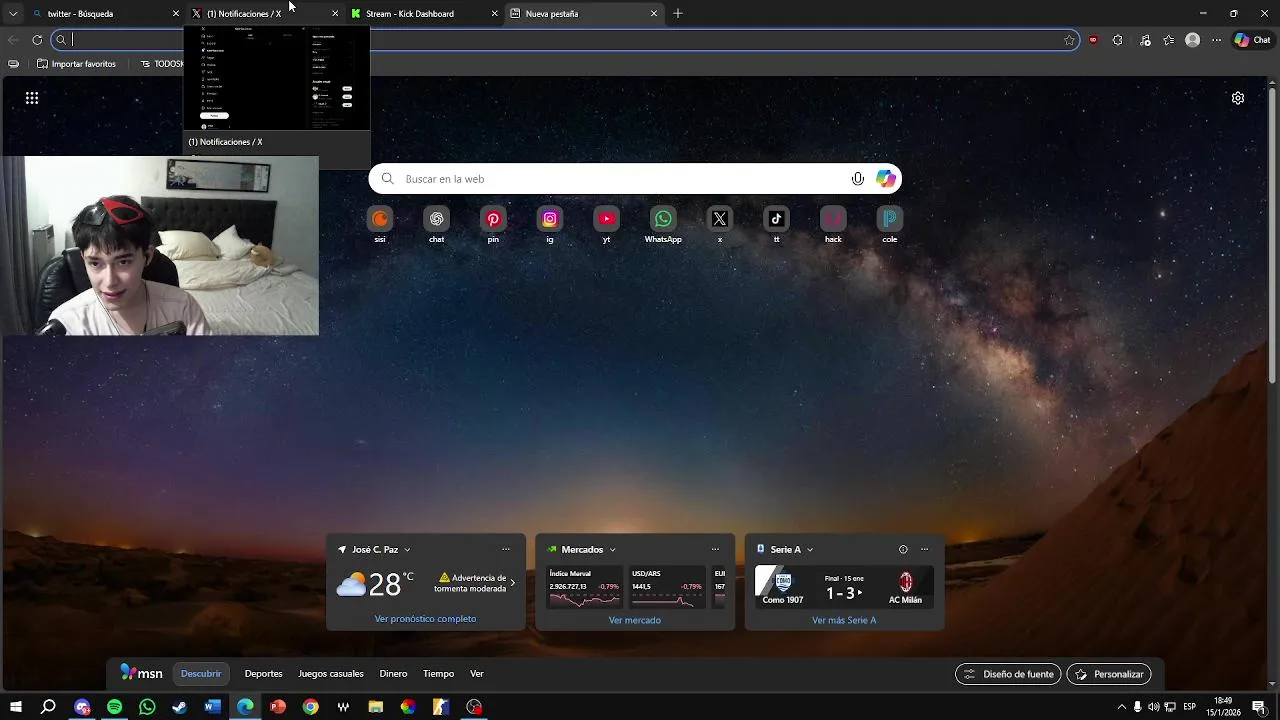Open PowerPoint from the taskbar
Viewport: 1280px width, 720px height.
(278, 707)
